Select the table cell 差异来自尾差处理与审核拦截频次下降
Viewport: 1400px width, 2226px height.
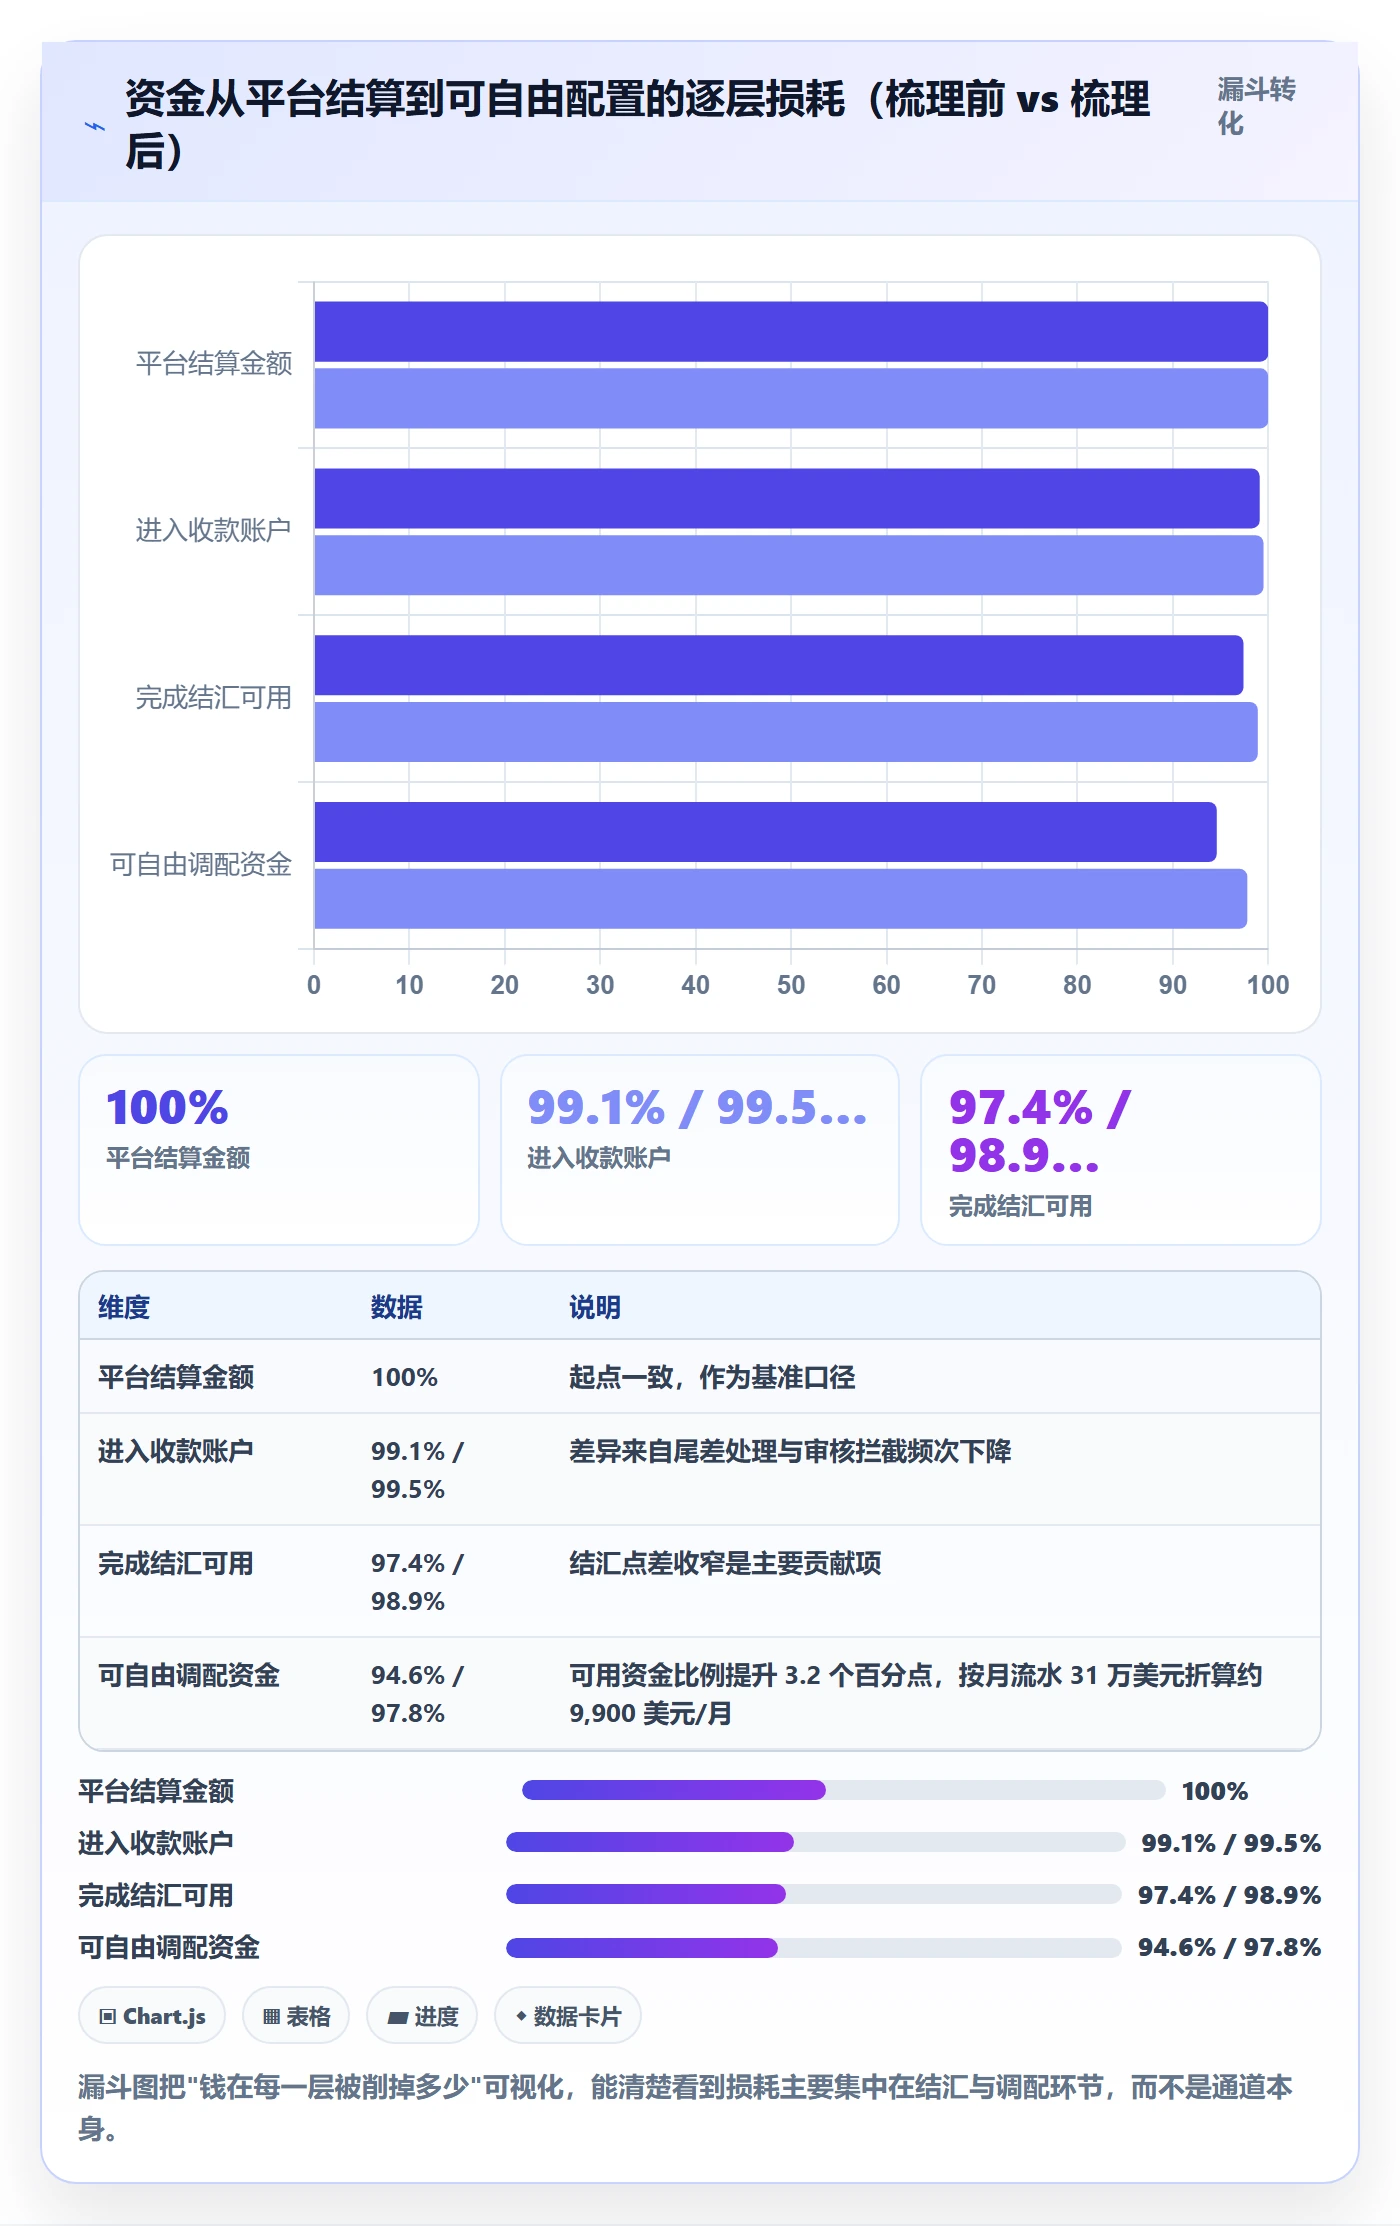coord(790,1451)
